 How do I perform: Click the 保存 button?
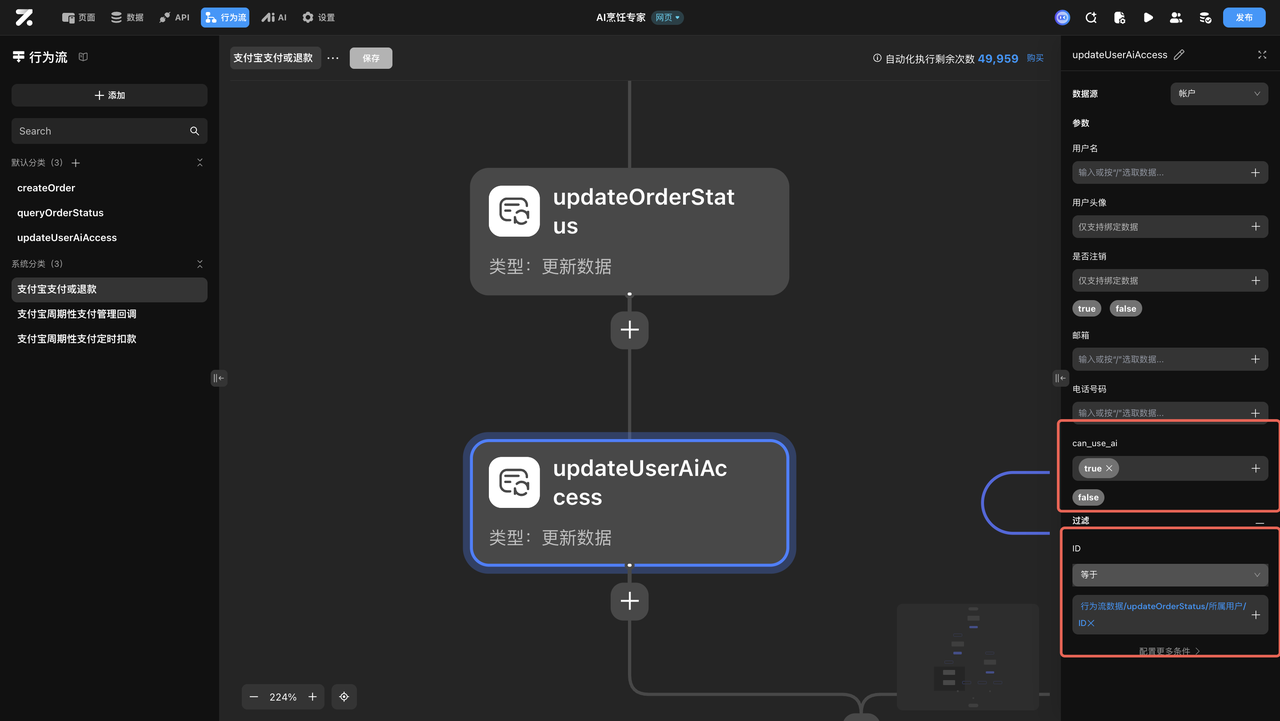[371, 58]
